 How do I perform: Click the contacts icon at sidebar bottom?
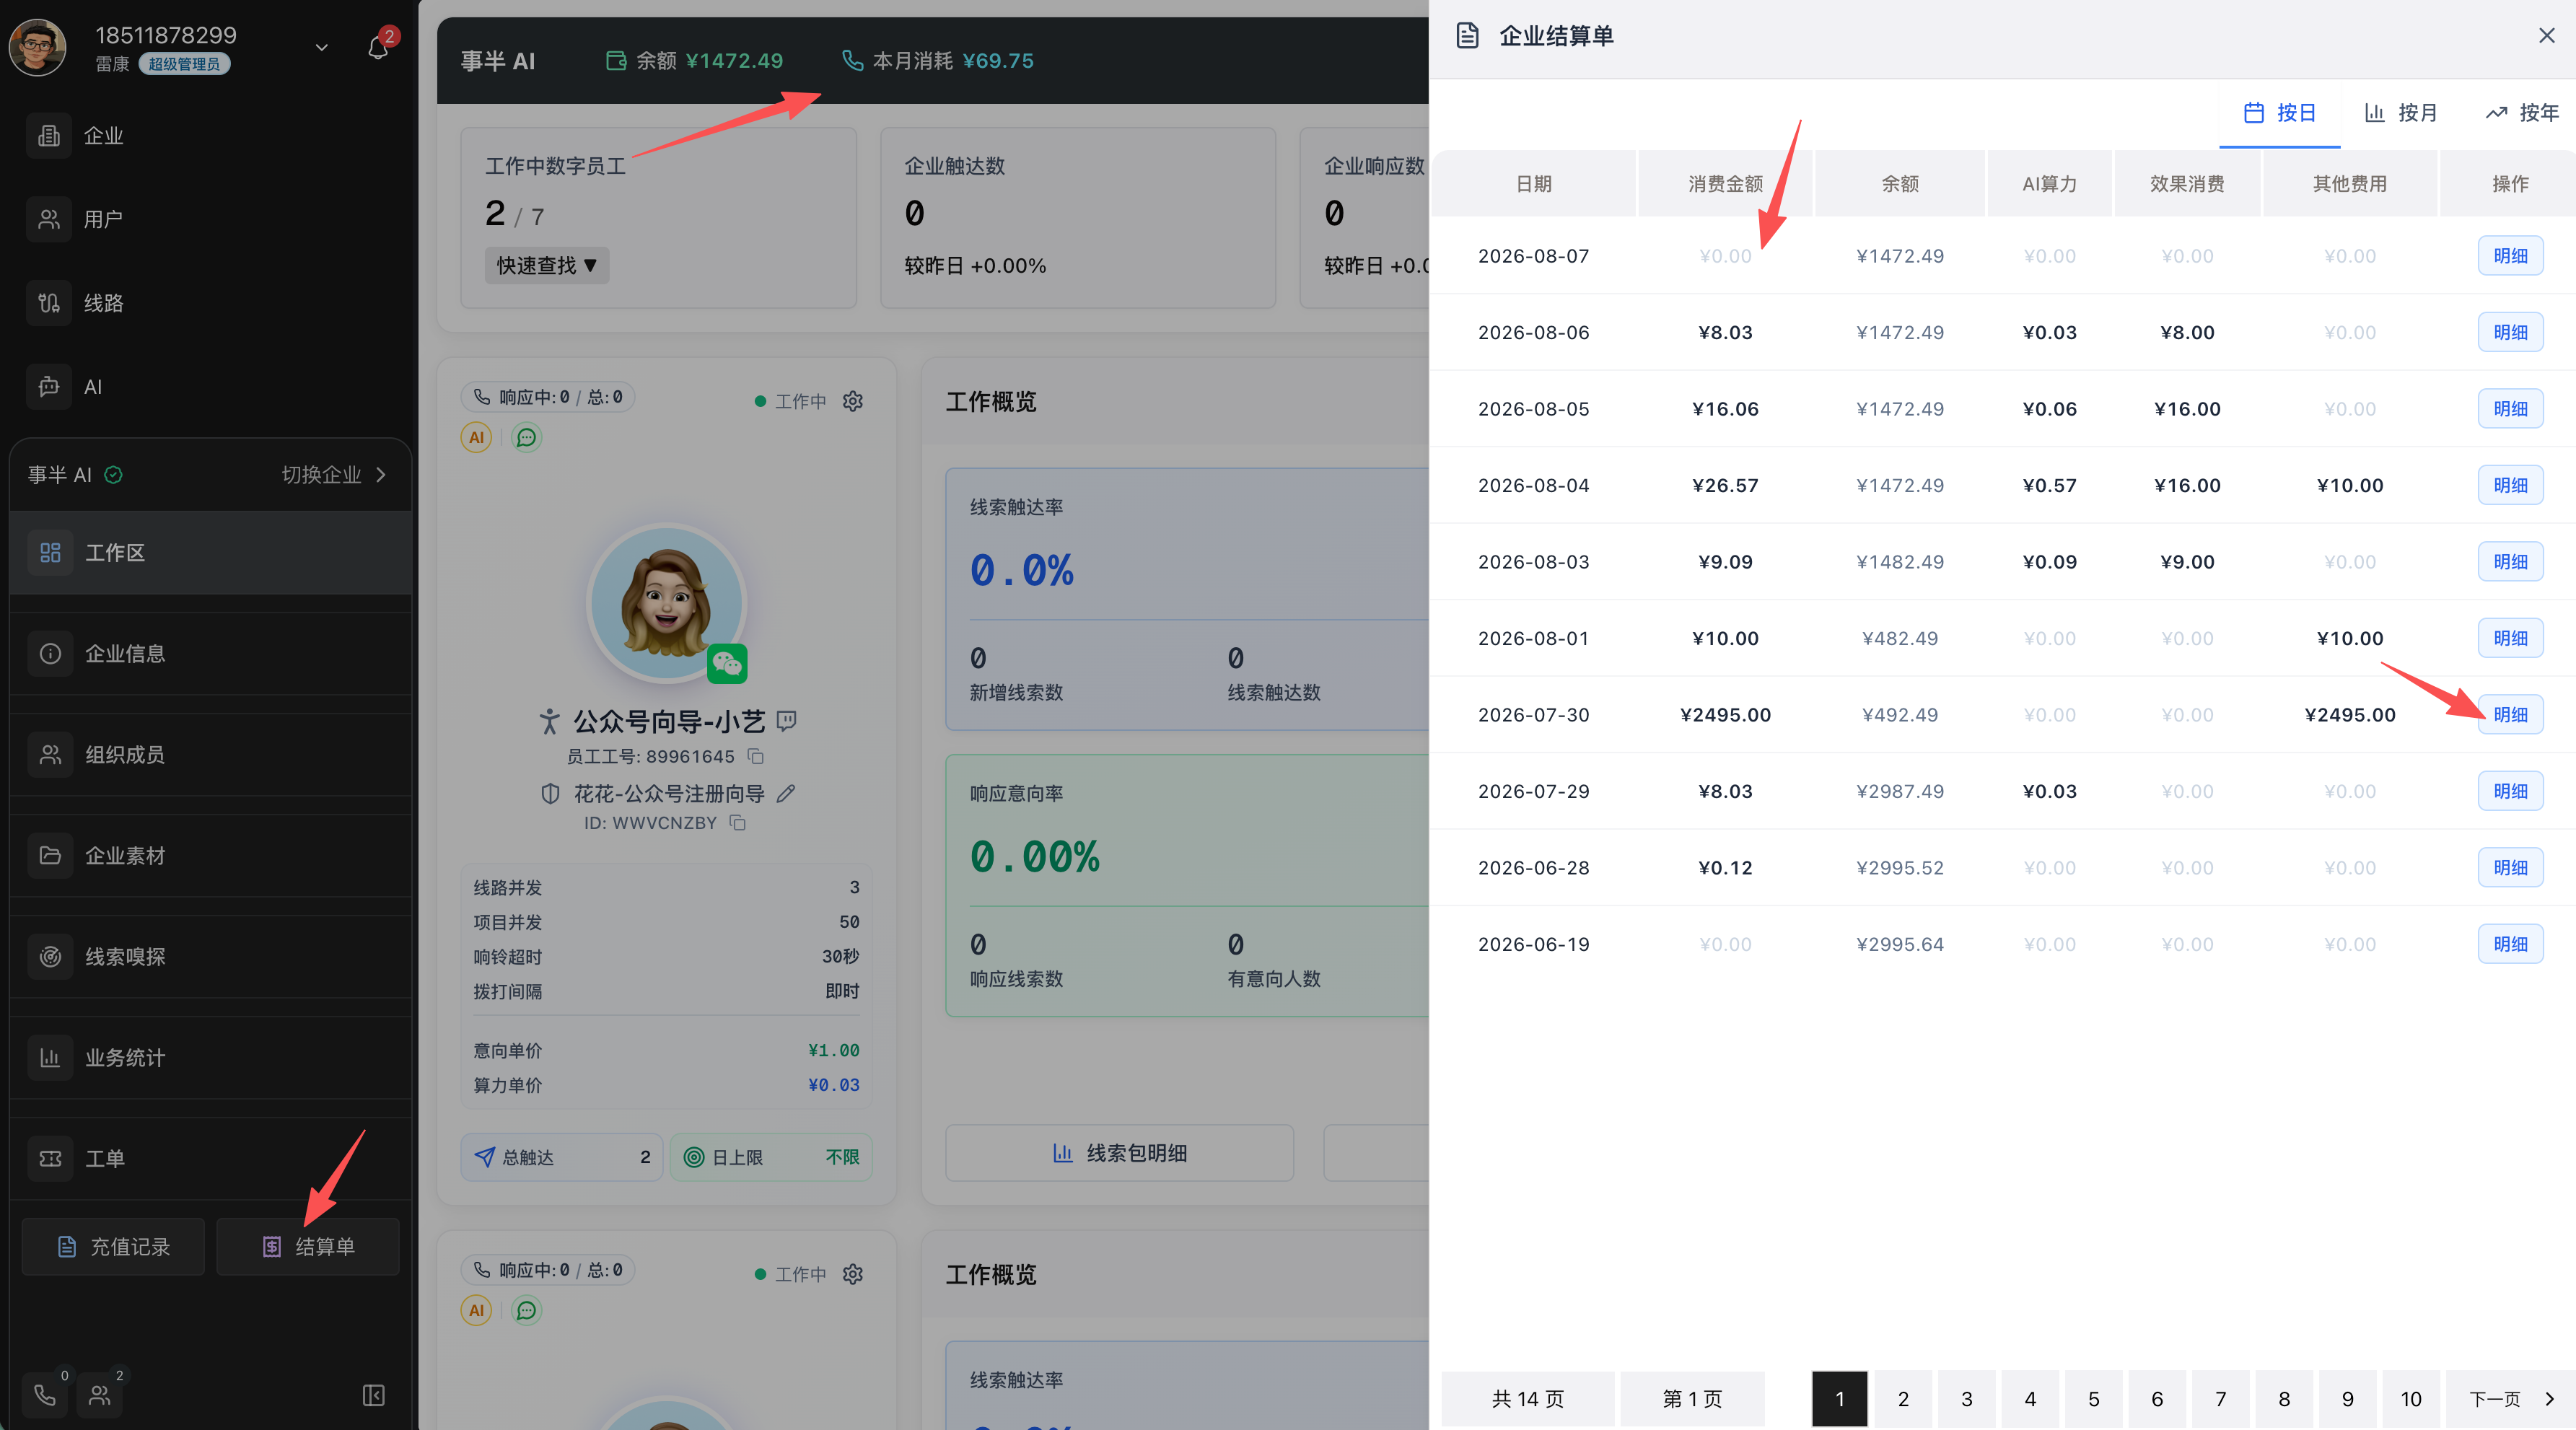pyautogui.click(x=100, y=1395)
